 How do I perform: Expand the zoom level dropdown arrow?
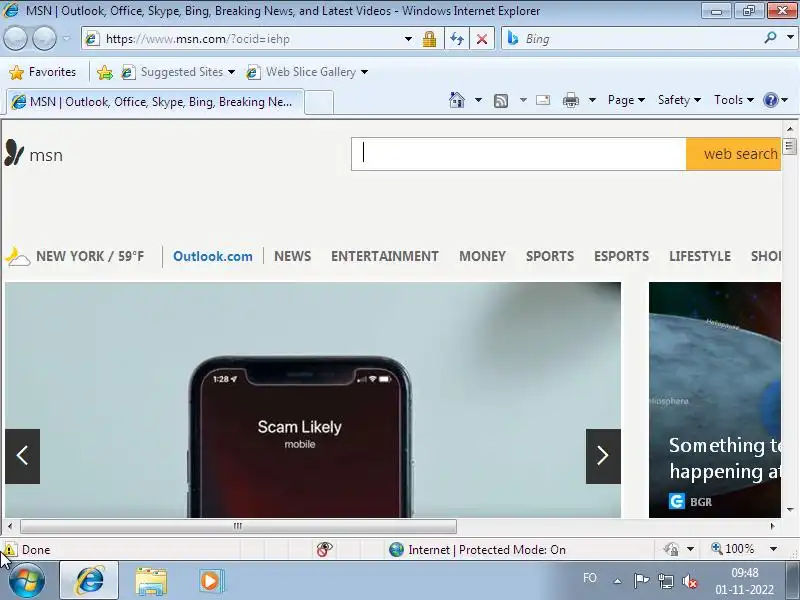coord(773,549)
